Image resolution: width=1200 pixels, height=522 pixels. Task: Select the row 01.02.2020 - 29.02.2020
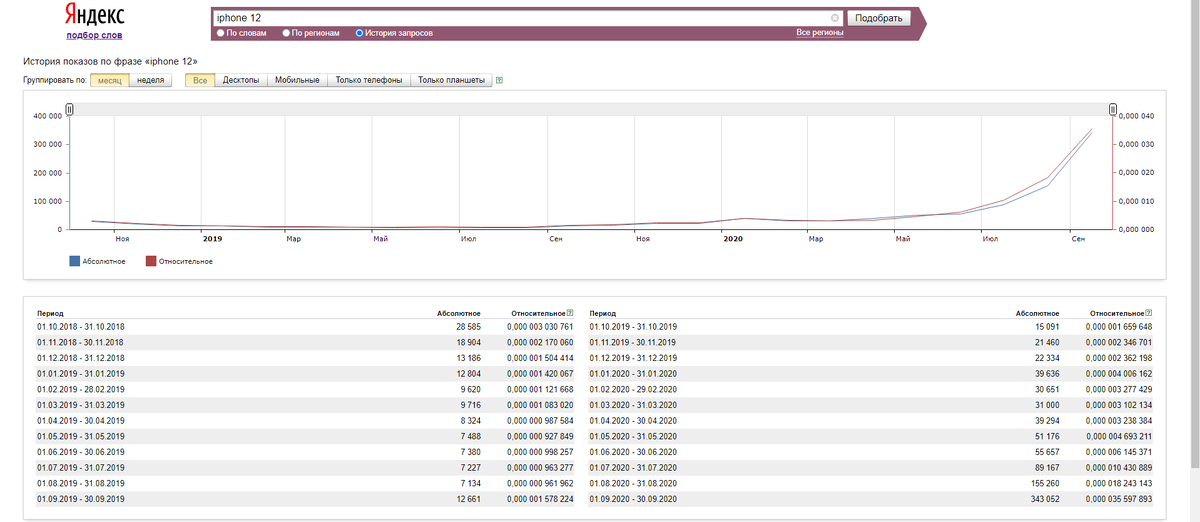[x=872, y=389]
